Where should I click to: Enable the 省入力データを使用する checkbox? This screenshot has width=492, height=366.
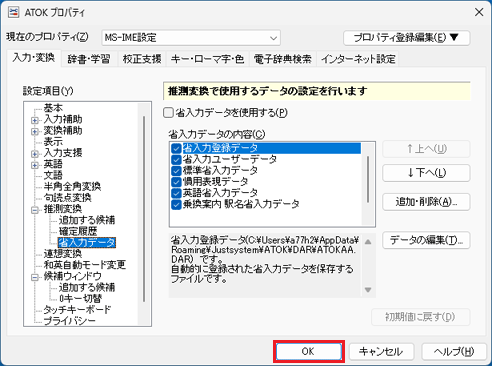click(168, 113)
